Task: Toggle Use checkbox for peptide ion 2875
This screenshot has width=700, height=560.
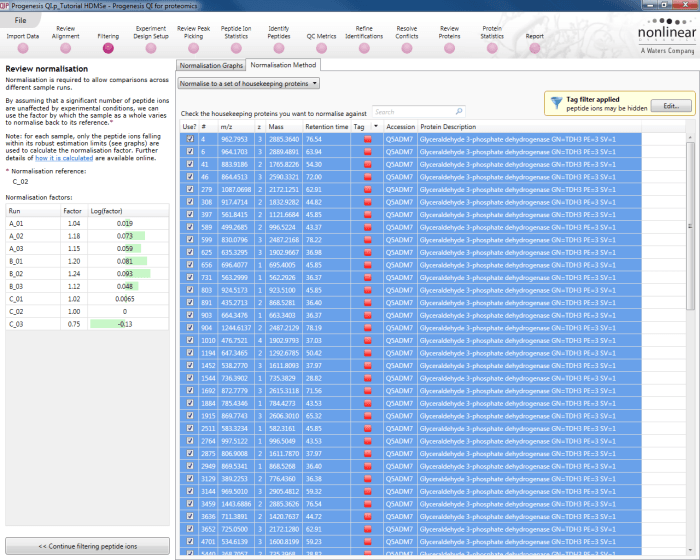Action: point(190,453)
